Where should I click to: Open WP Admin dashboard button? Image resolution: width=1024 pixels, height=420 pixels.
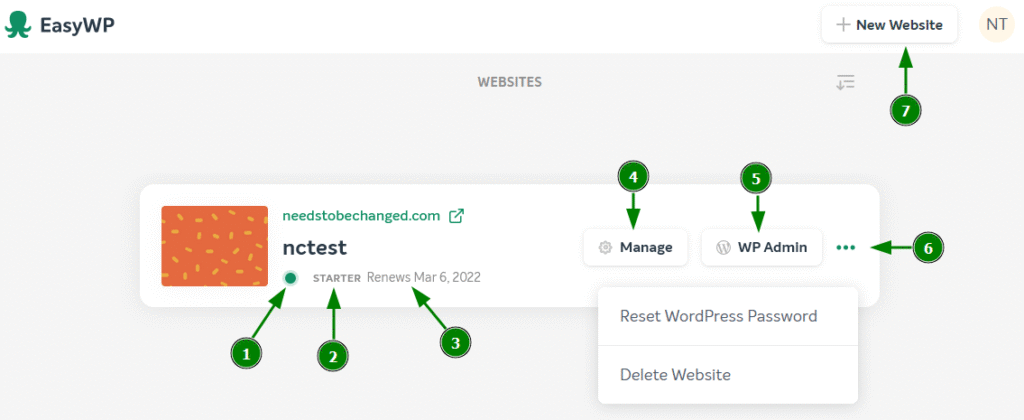coord(762,247)
